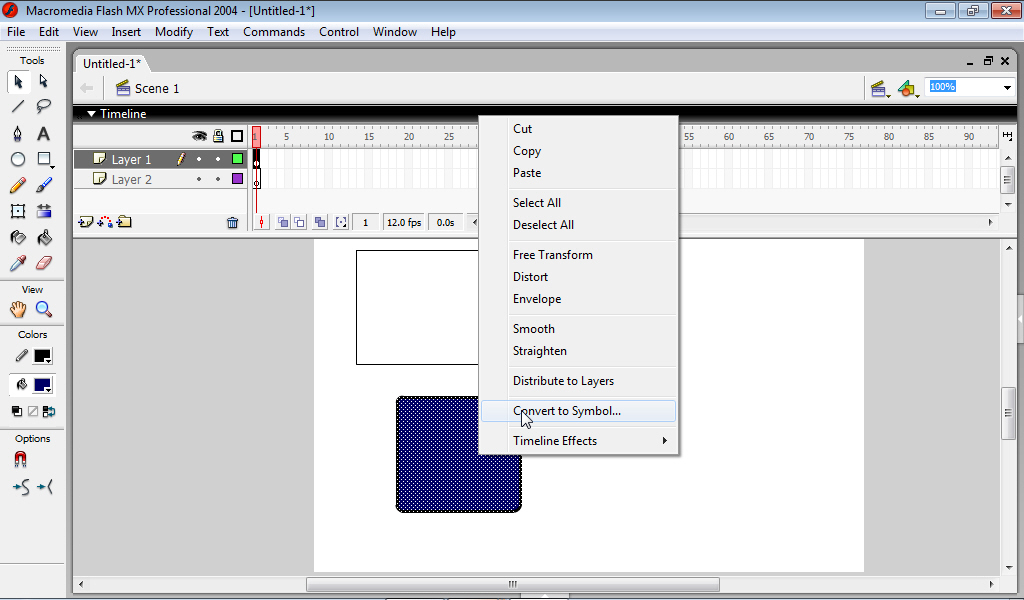
Task: Select the Pen tool
Action: tap(18, 133)
